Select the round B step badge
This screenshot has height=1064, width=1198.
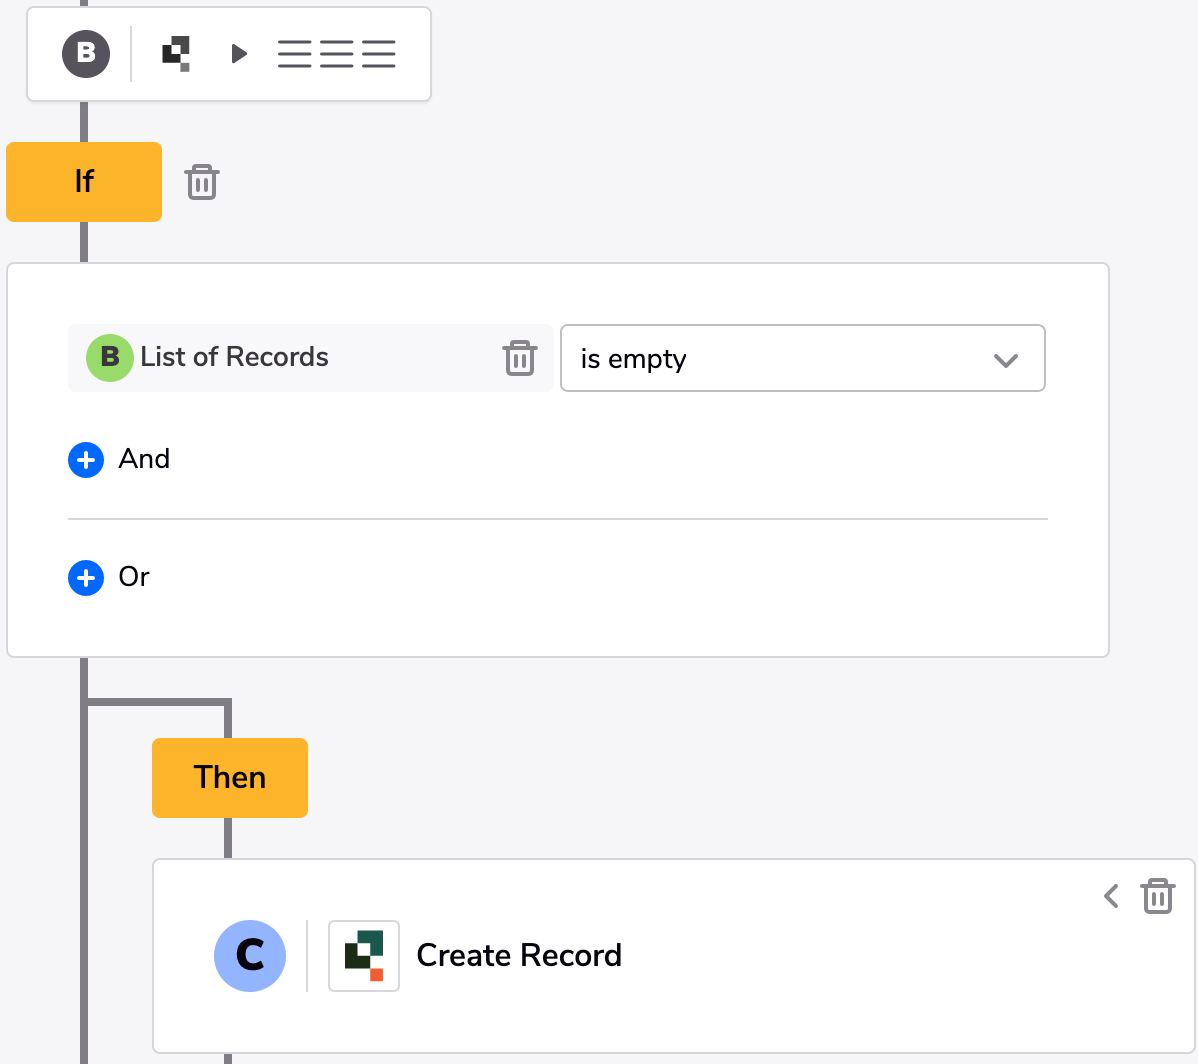pos(86,54)
